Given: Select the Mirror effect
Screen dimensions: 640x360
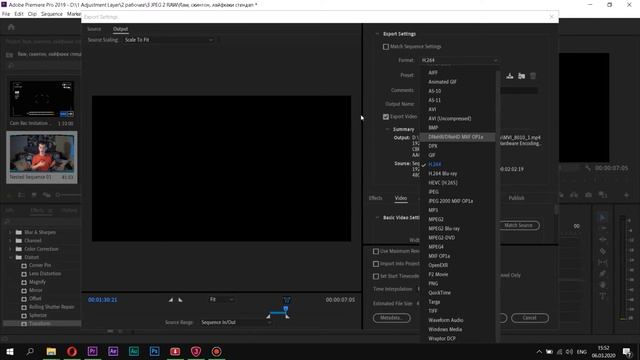Looking at the screenshot, I should (36, 290).
